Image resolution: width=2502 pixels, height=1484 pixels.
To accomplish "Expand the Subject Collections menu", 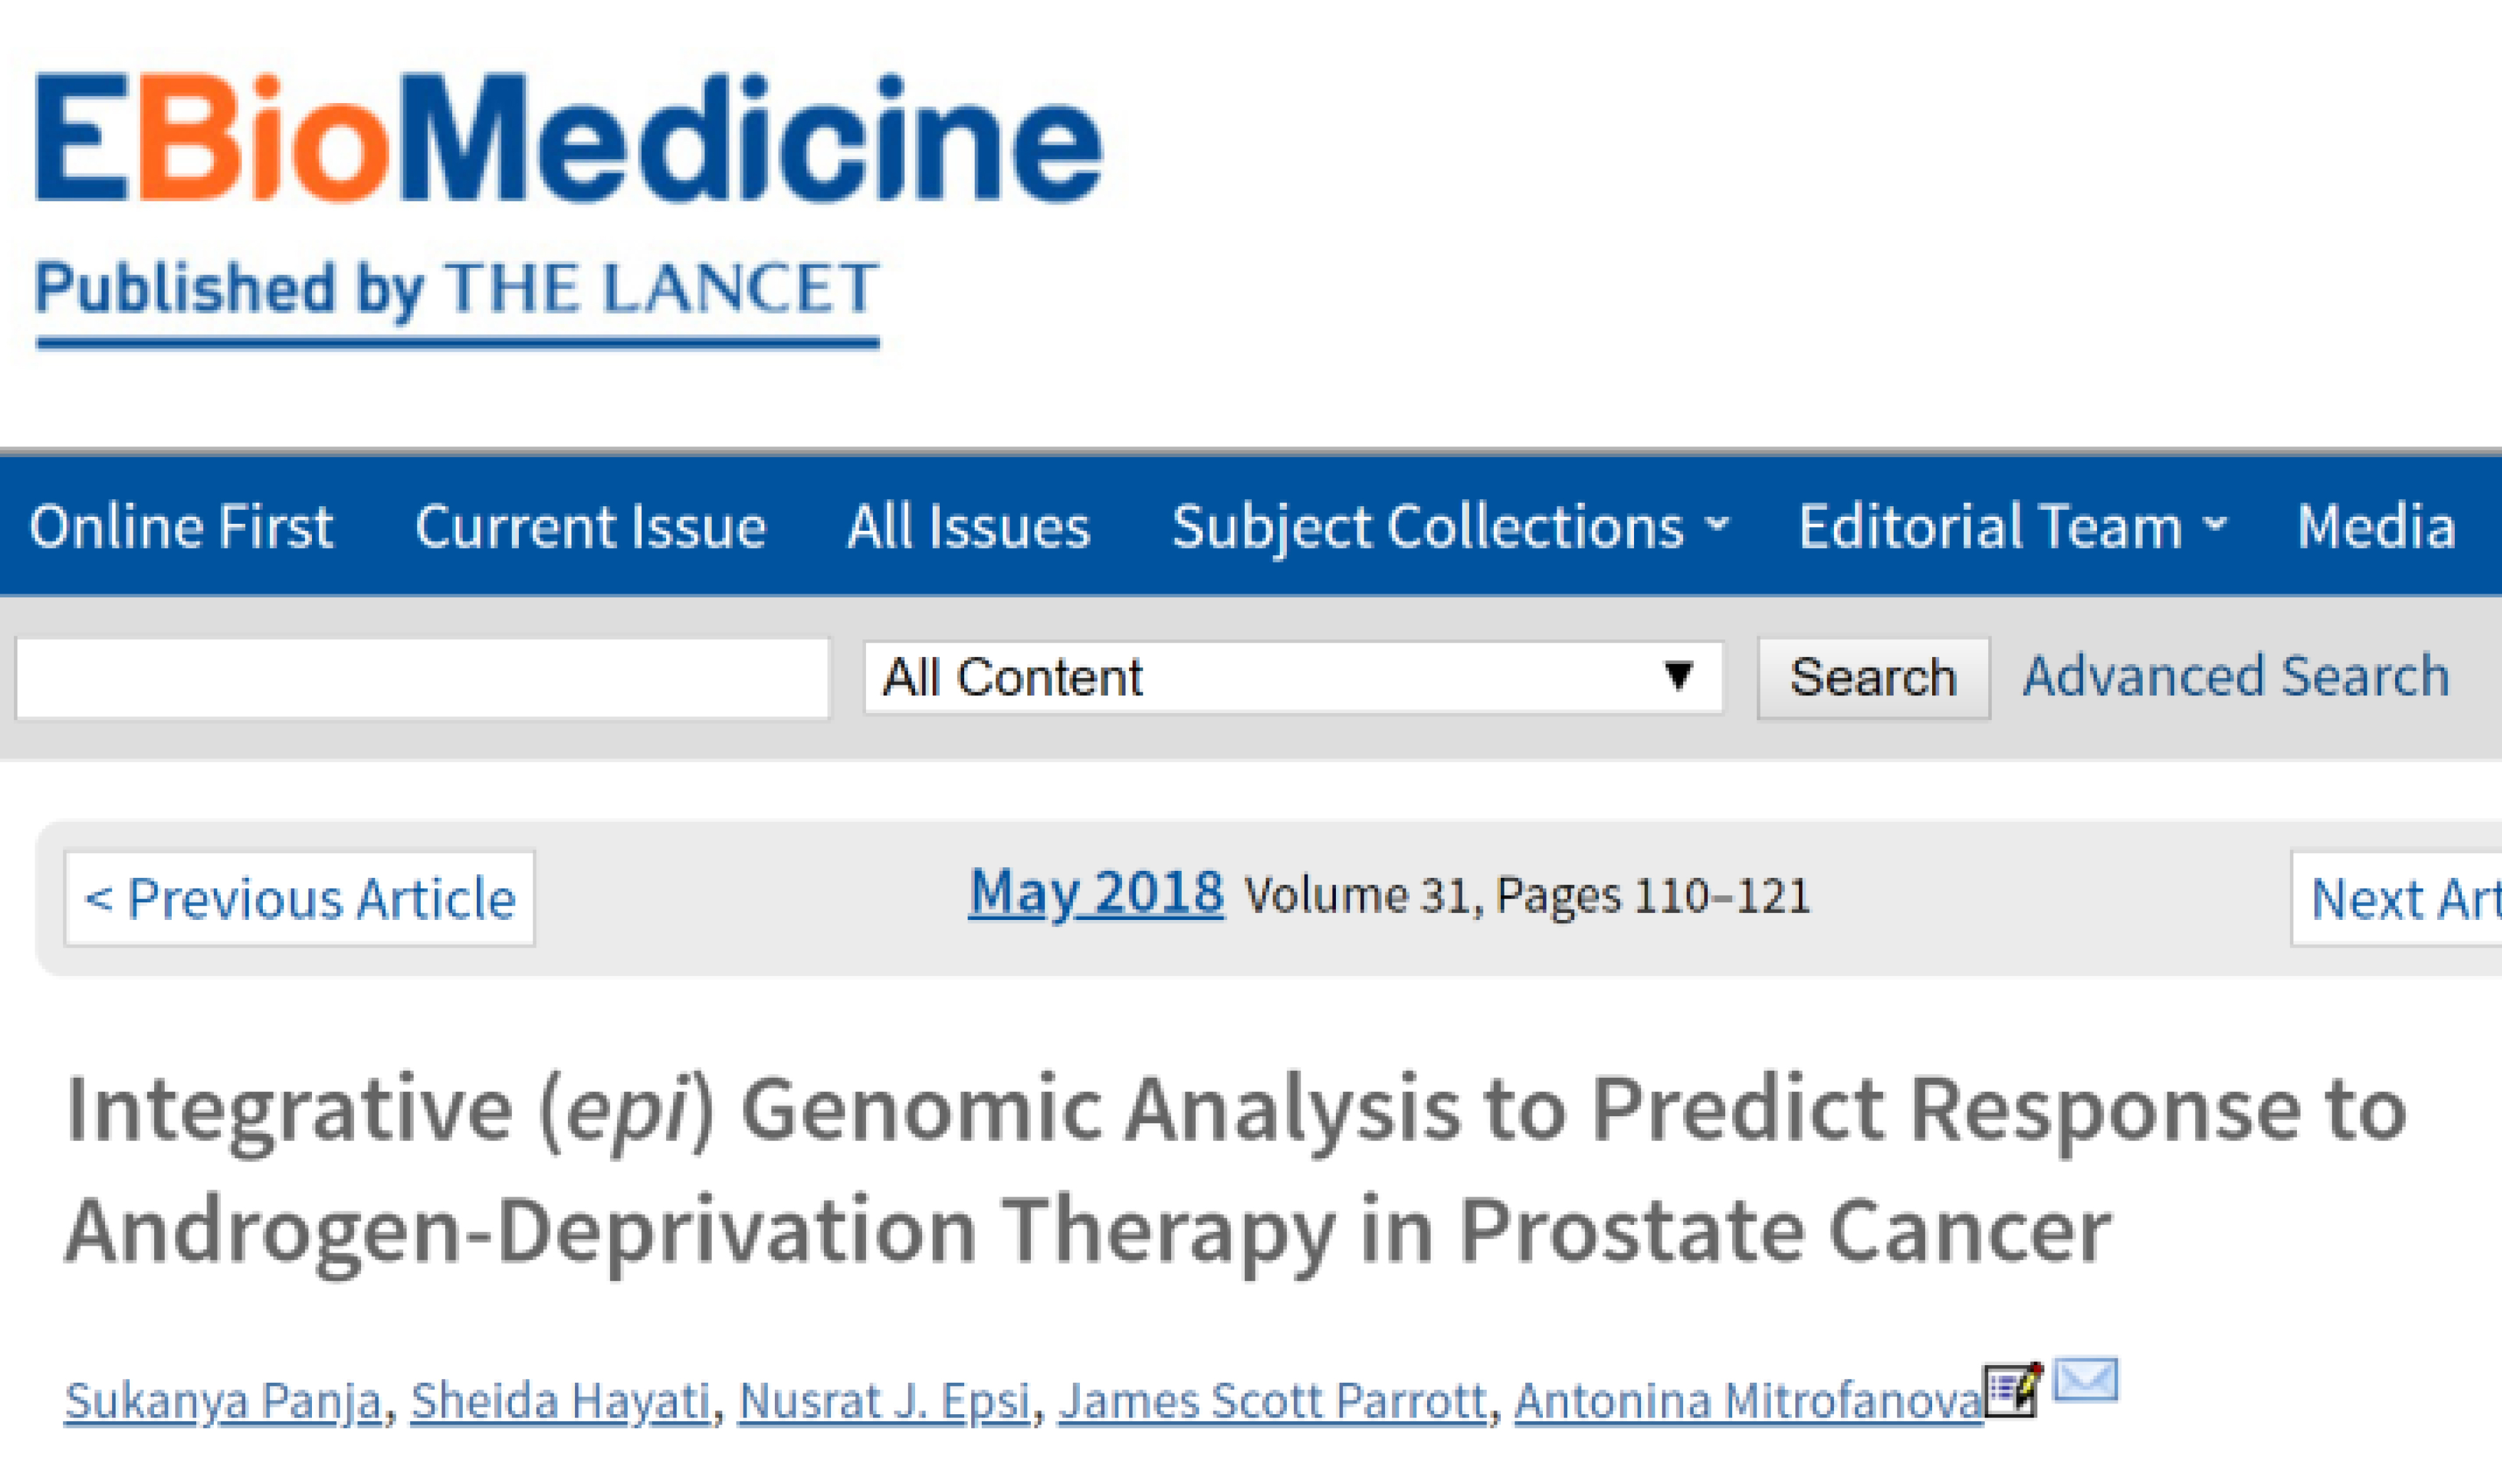I will pos(1449,527).
